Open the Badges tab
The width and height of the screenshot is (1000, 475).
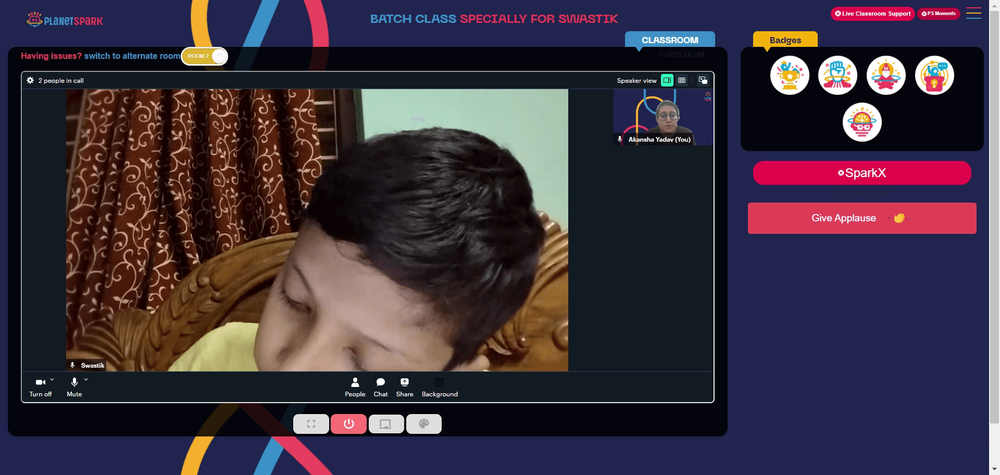point(785,40)
